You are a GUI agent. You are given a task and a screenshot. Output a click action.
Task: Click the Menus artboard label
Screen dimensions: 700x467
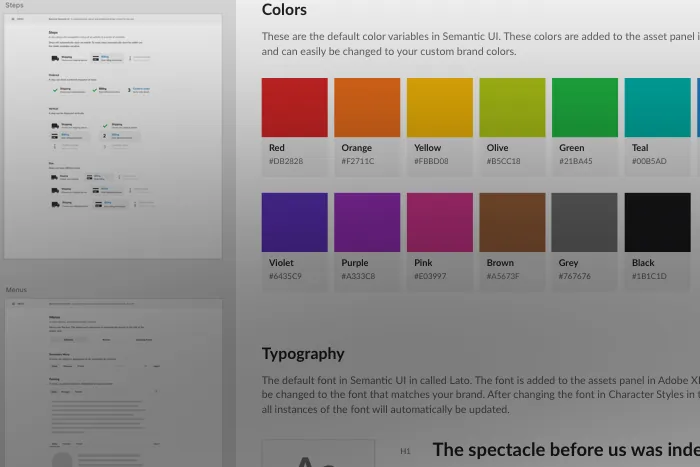coord(16,290)
